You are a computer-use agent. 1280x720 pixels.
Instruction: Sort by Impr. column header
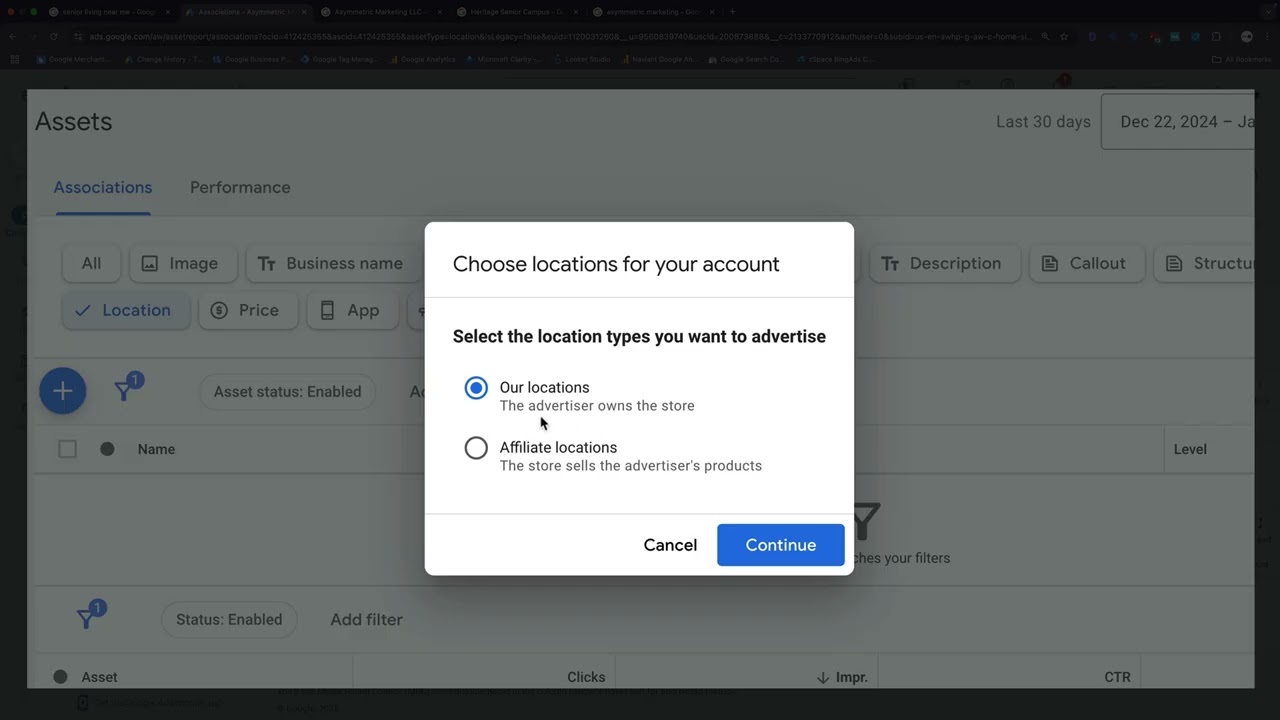pyautogui.click(x=841, y=677)
